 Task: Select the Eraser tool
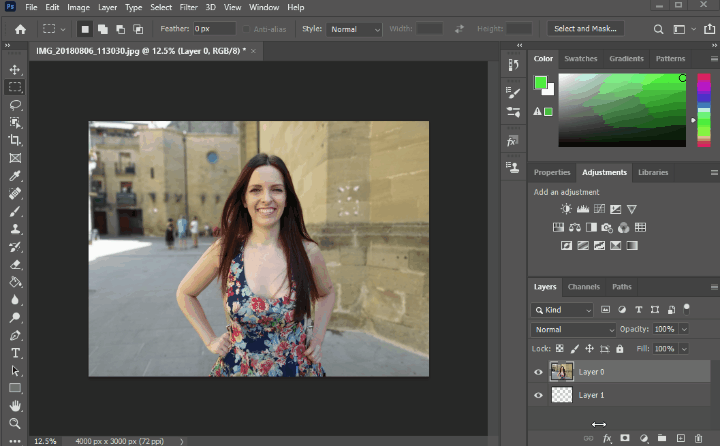coord(15,264)
